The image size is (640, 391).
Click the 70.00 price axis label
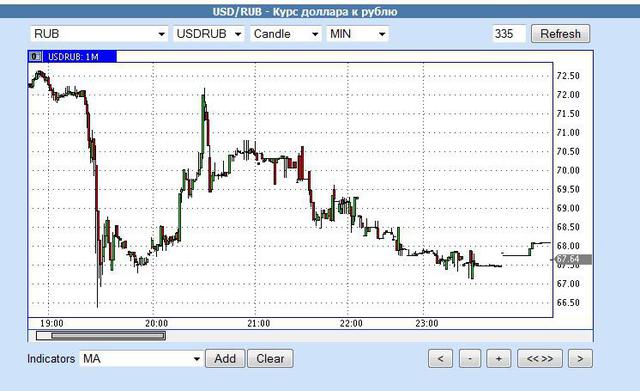point(568,170)
